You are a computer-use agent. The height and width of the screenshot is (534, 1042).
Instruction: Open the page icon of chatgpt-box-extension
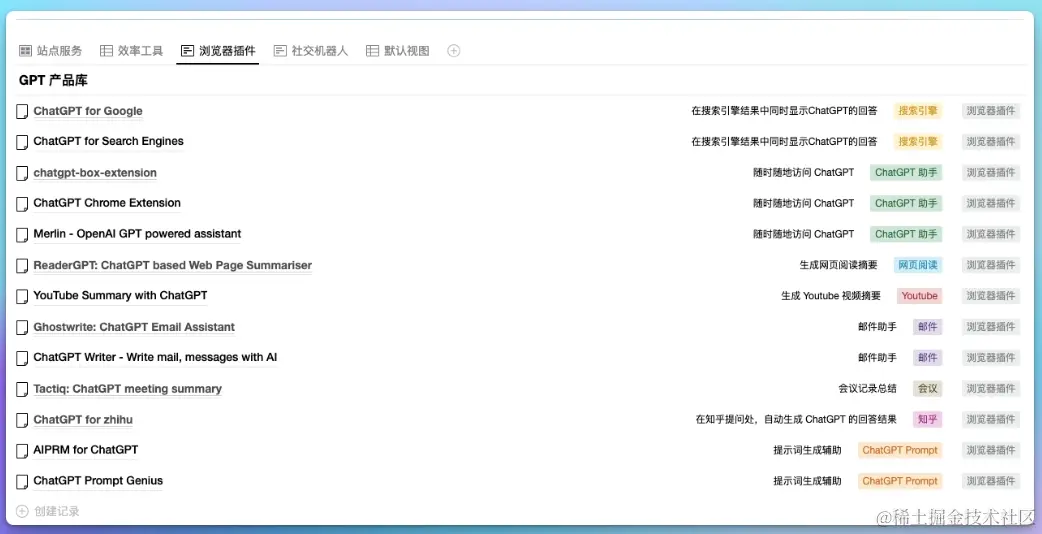pyautogui.click(x=22, y=173)
